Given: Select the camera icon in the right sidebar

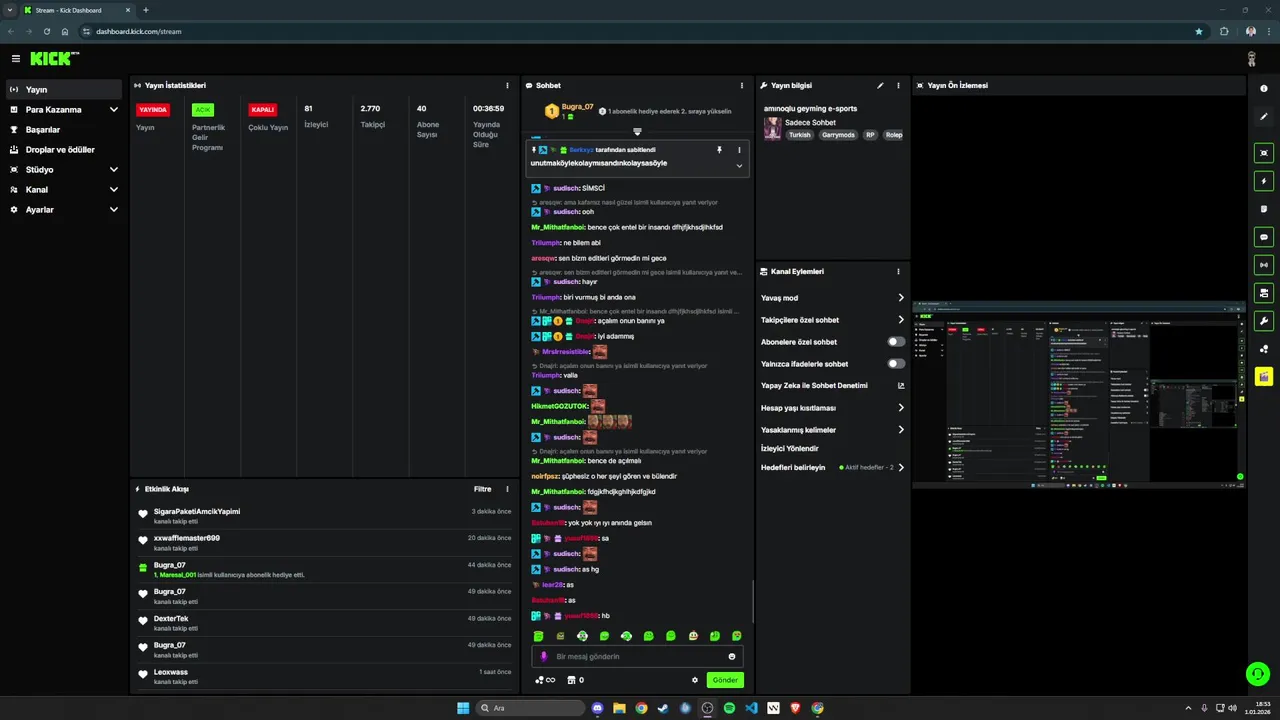Looking at the screenshot, I should coord(1264,293).
